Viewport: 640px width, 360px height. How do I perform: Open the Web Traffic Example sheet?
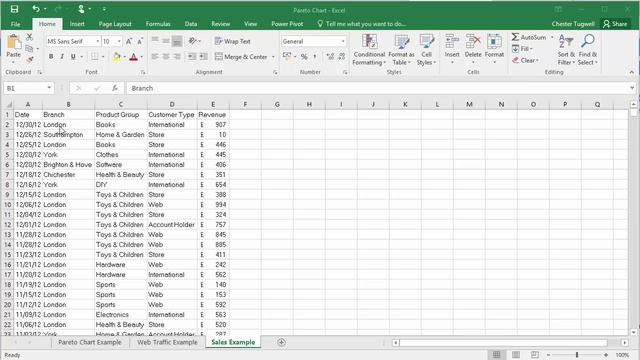pos(167,342)
